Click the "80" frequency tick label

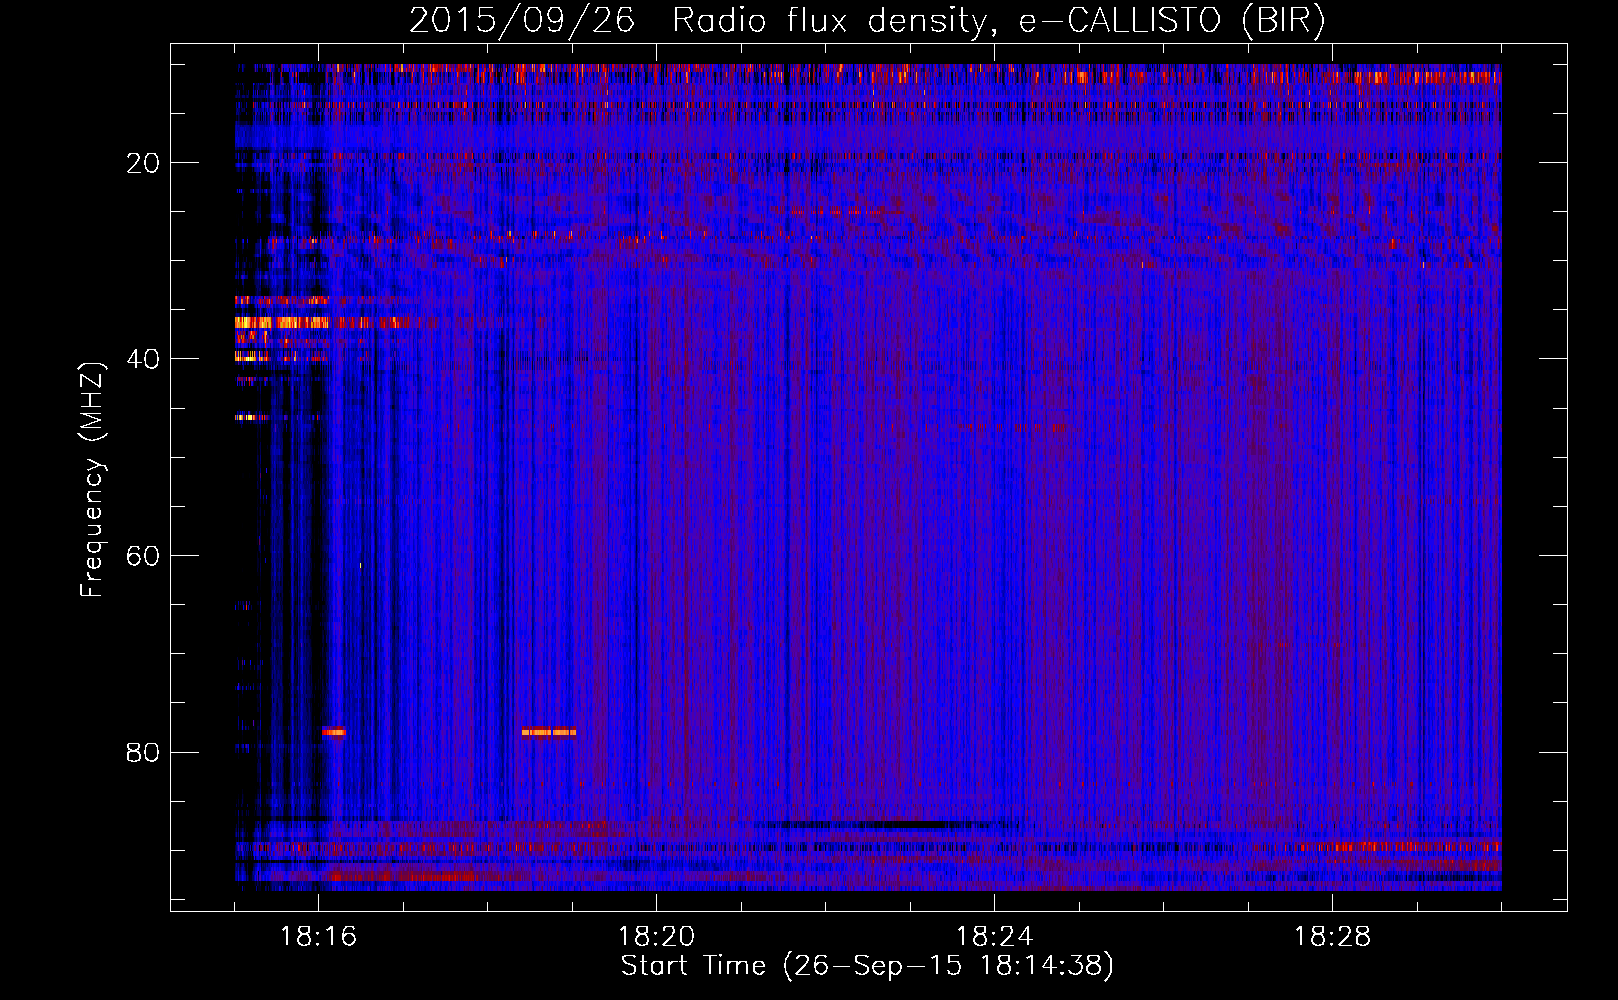pos(144,752)
